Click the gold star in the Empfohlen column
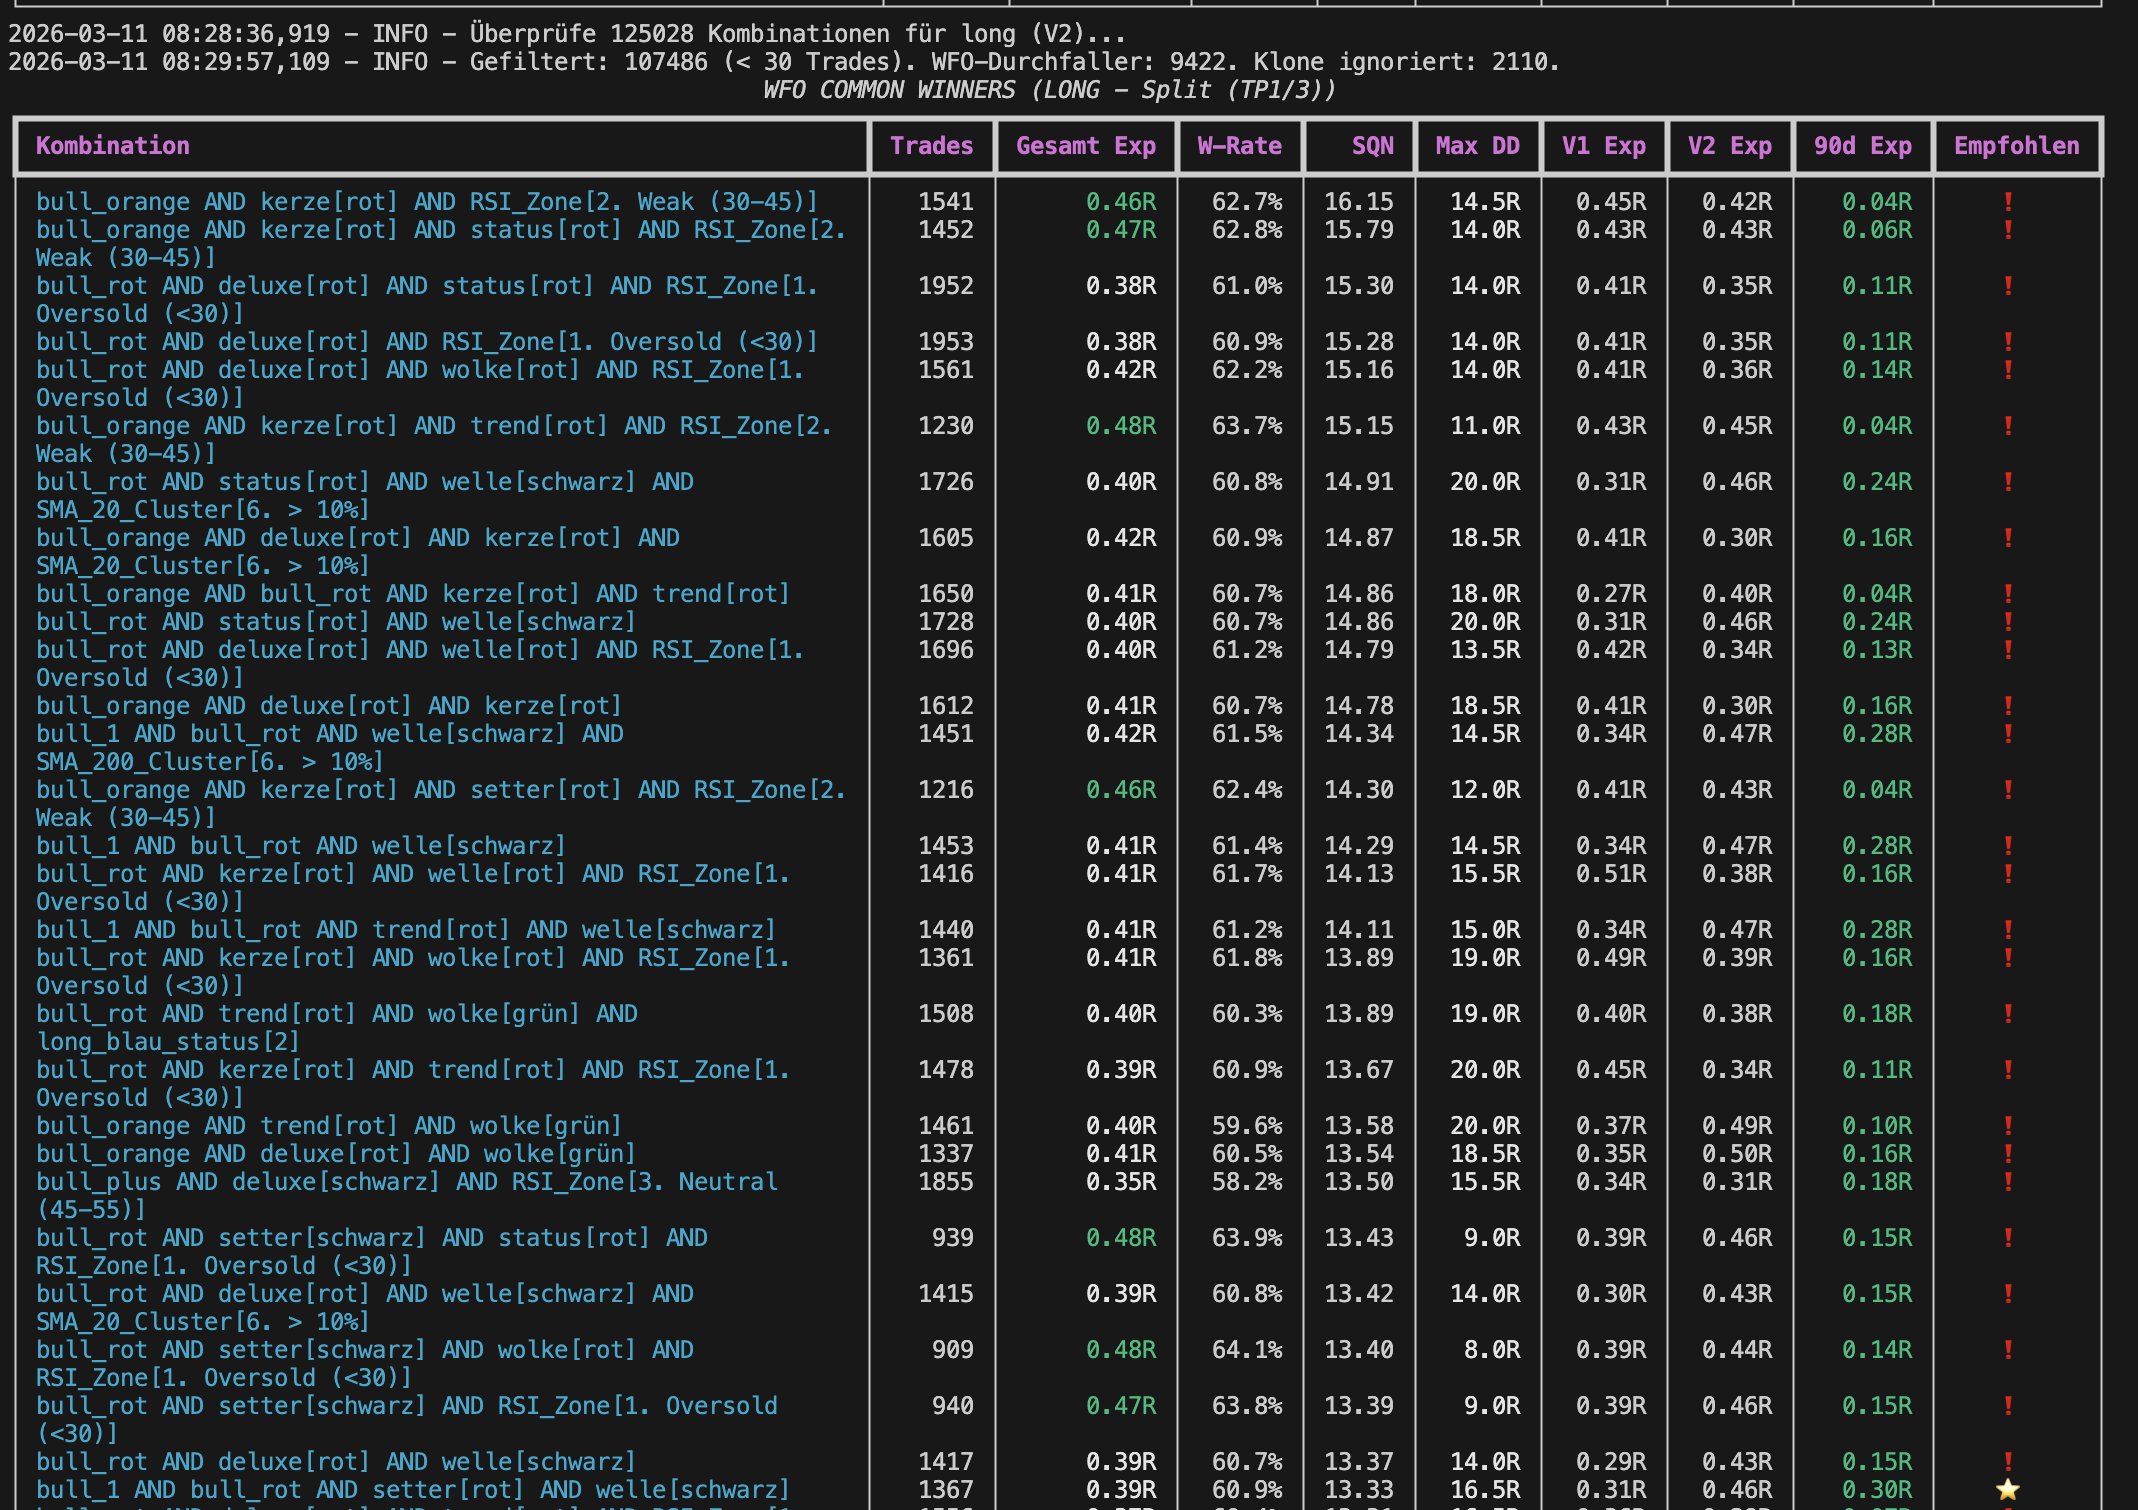 [x=2007, y=1490]
